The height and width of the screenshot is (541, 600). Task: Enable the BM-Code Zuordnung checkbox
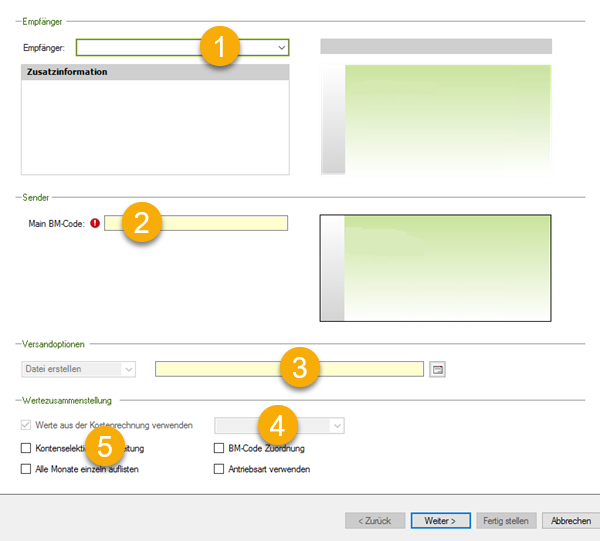tap(220, 449)
